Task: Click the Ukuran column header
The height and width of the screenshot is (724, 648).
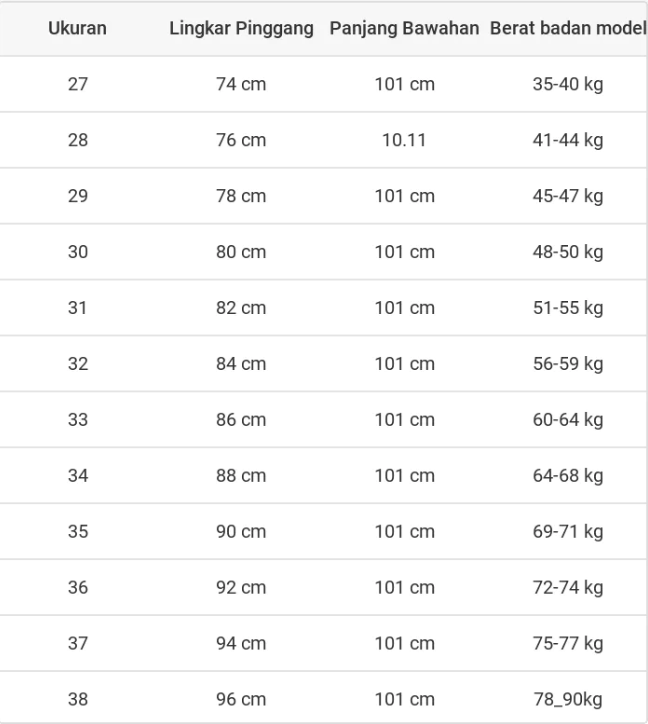Action: click(x=78, y=29)
